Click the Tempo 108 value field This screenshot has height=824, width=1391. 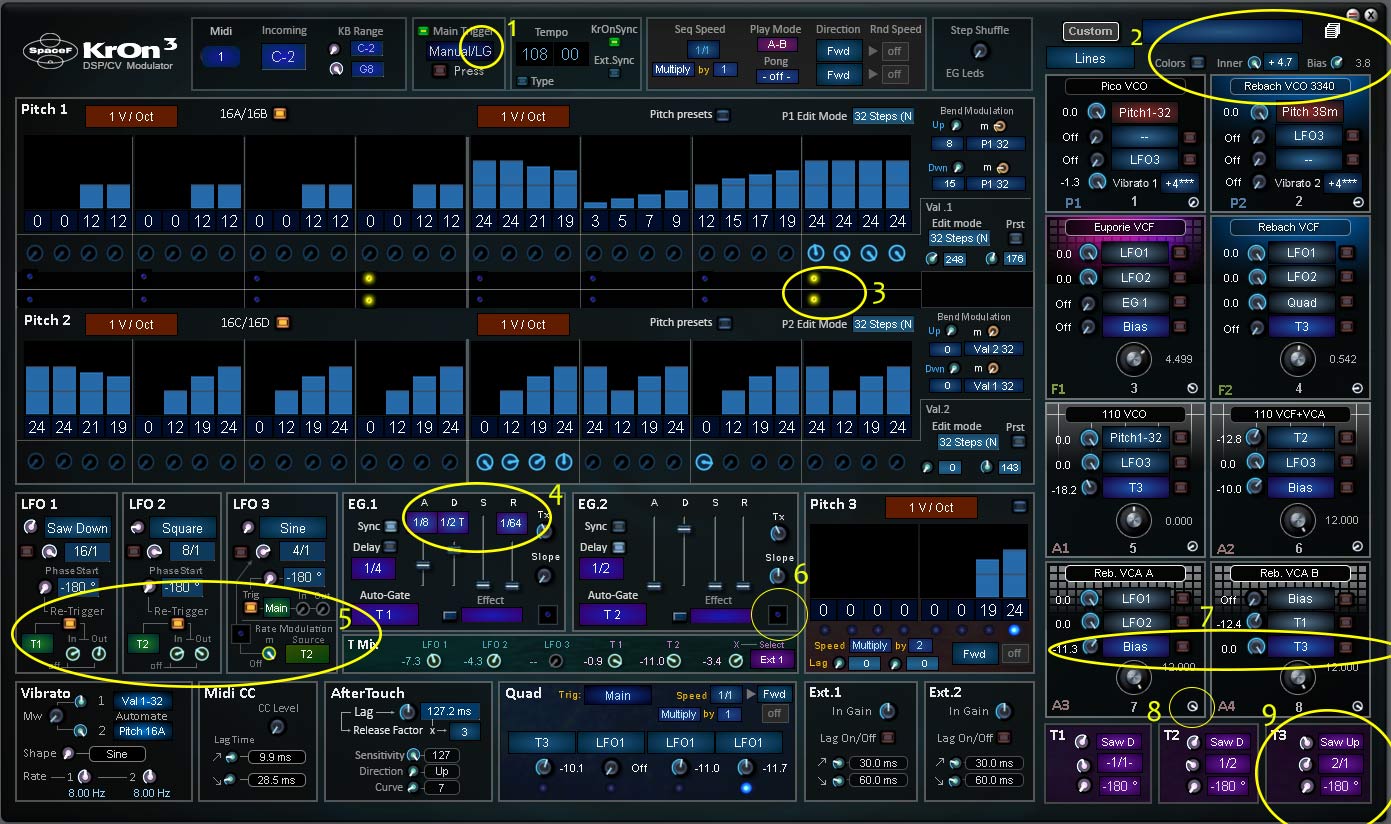coord(537,55)
